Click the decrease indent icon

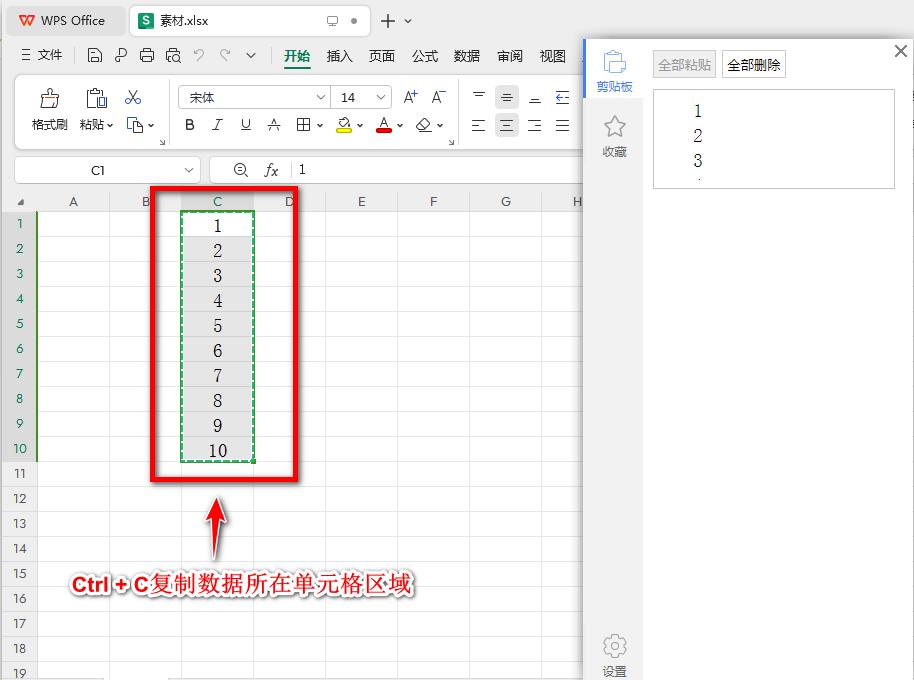(x=563, y=97)
